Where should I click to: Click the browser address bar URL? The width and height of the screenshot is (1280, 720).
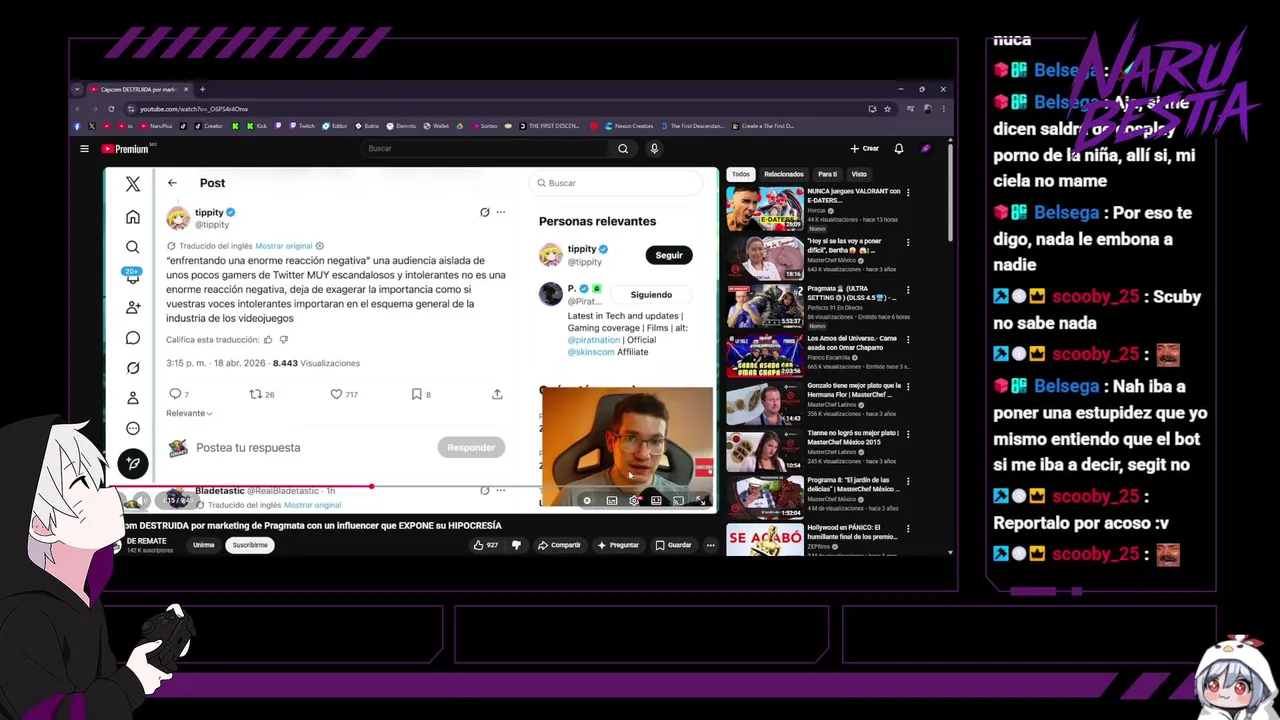pyautogui.click(x=194, y=109)
